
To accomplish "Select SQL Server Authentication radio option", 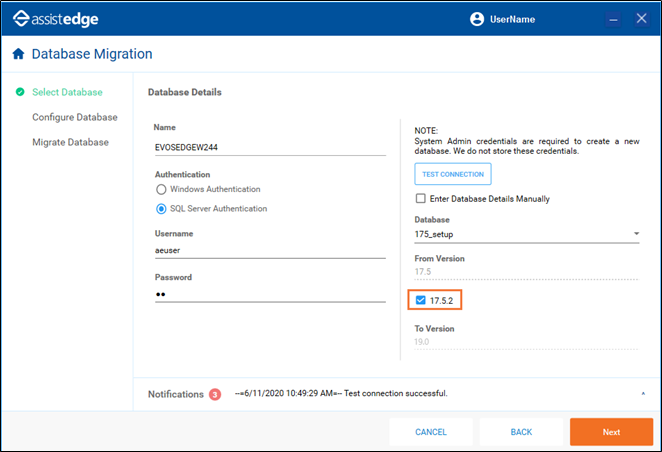I will point(161,209).
